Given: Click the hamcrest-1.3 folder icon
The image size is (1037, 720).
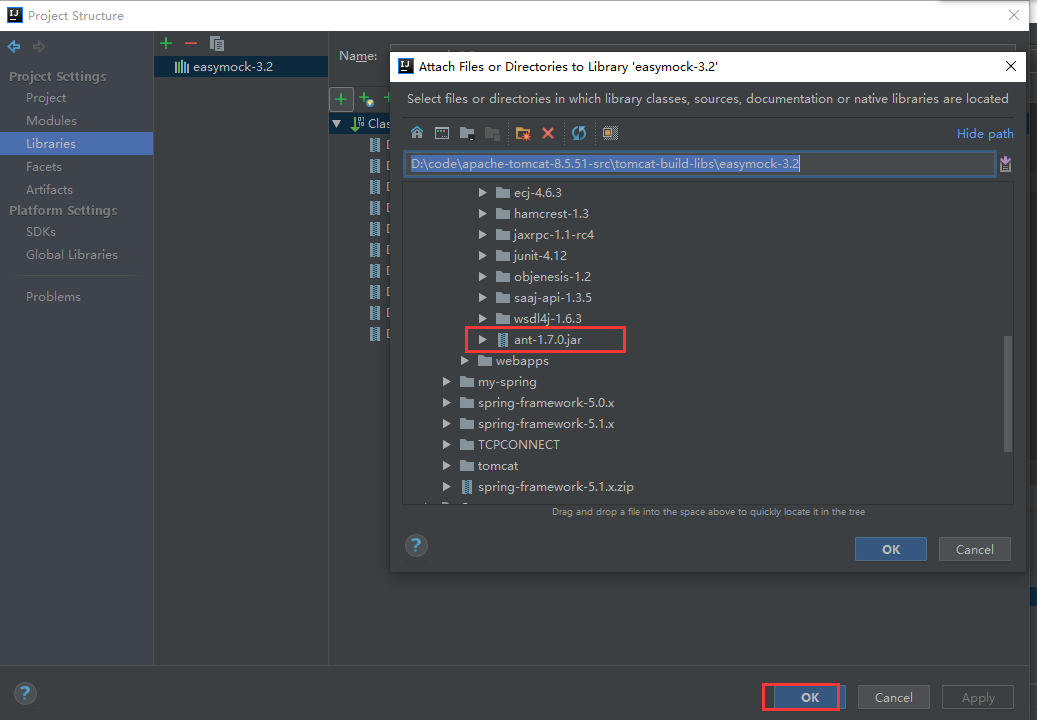Looking at the screenshot, I should [503, 214].
